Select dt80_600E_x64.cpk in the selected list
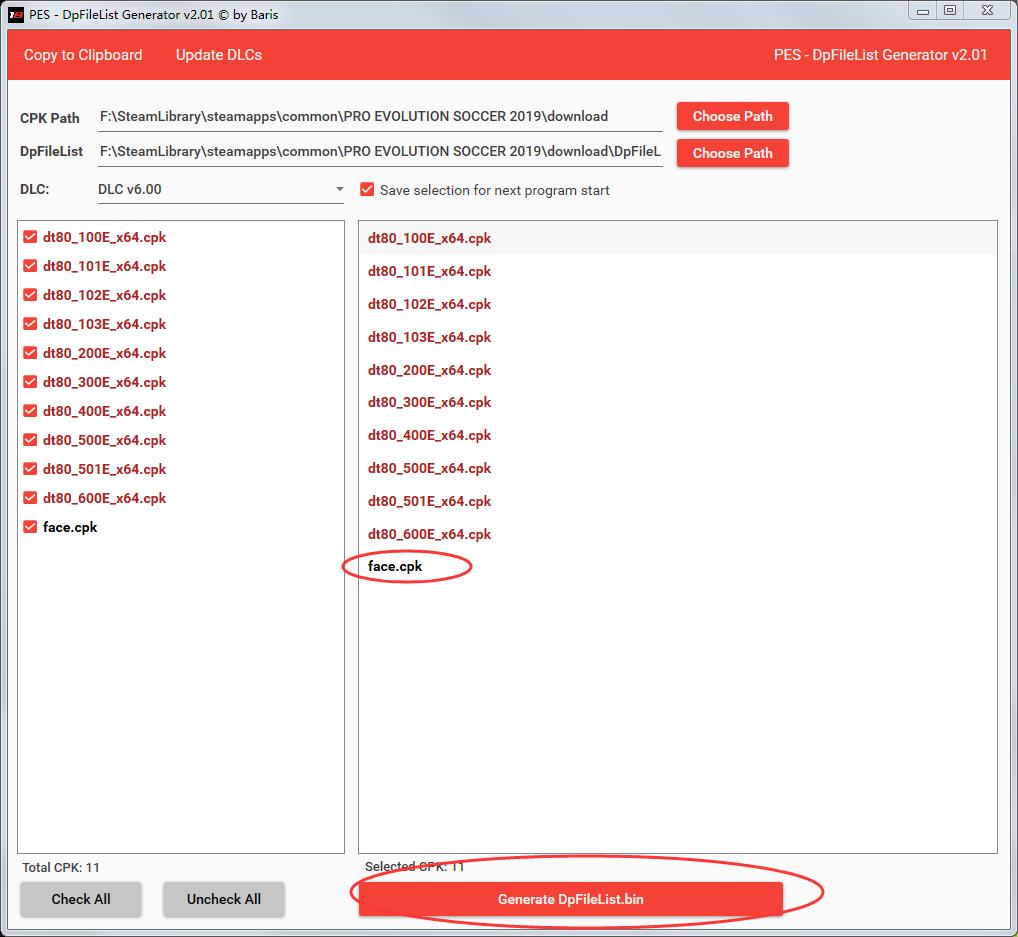 (678, 534)
